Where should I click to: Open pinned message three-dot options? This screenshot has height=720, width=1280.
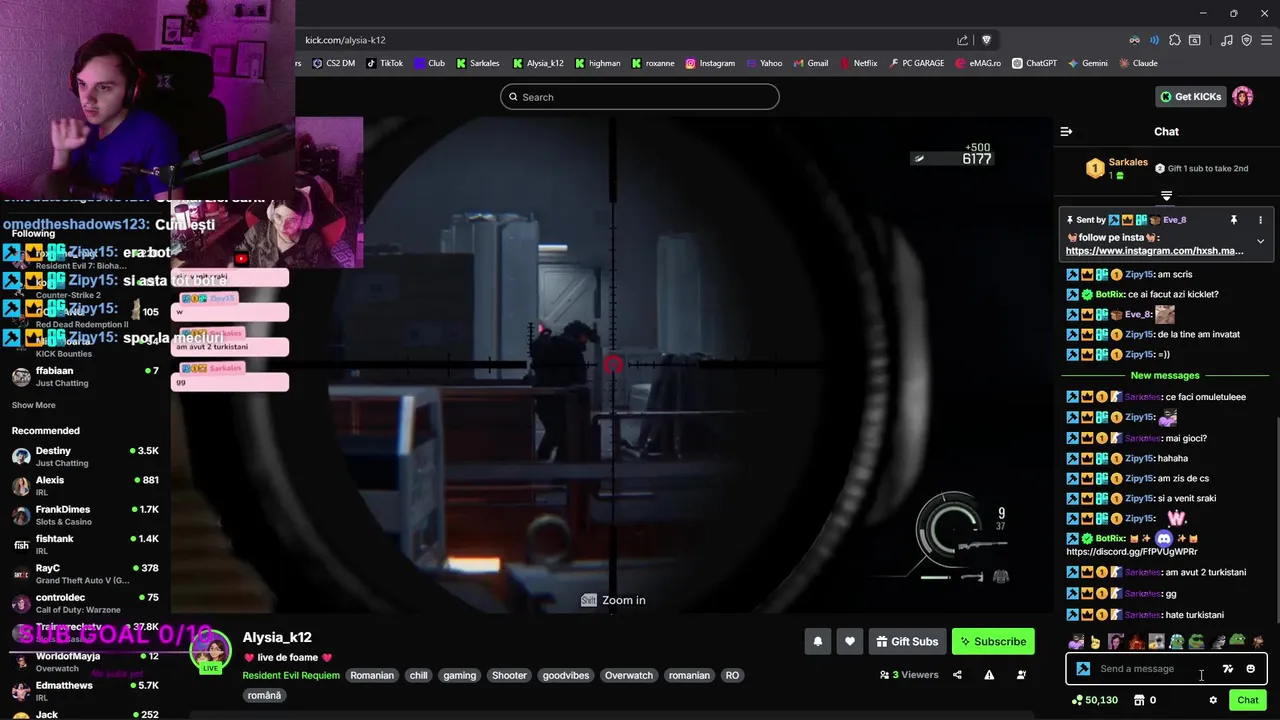[1260, 220]
